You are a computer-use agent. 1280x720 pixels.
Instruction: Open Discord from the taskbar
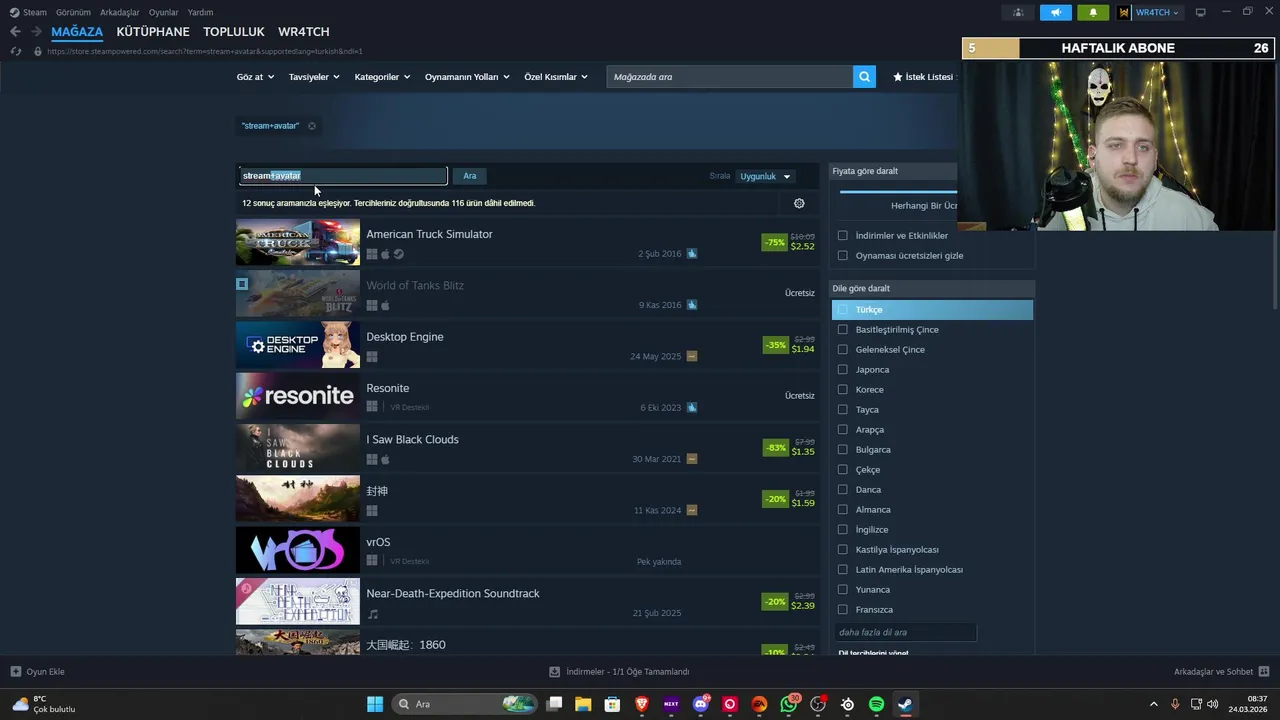click(701, 704)
